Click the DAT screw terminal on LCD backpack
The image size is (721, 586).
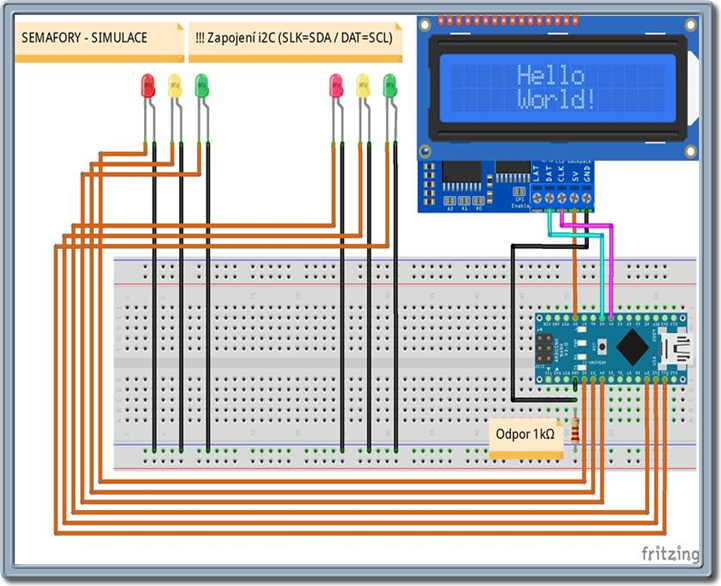tap(549, 198)
